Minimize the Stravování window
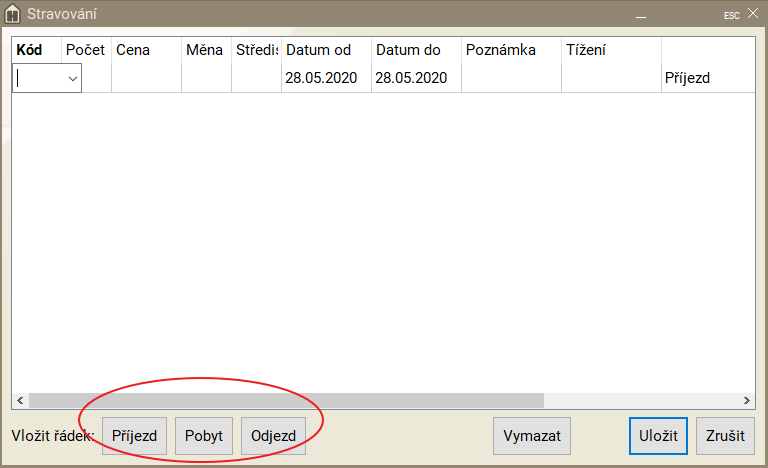768x468 pixels. tap(640, 15)
